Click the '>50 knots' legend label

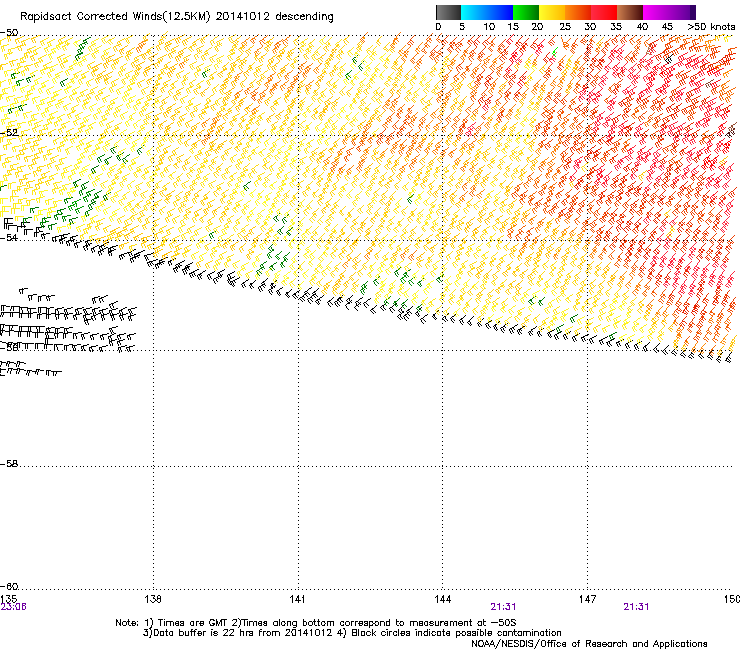711,27
